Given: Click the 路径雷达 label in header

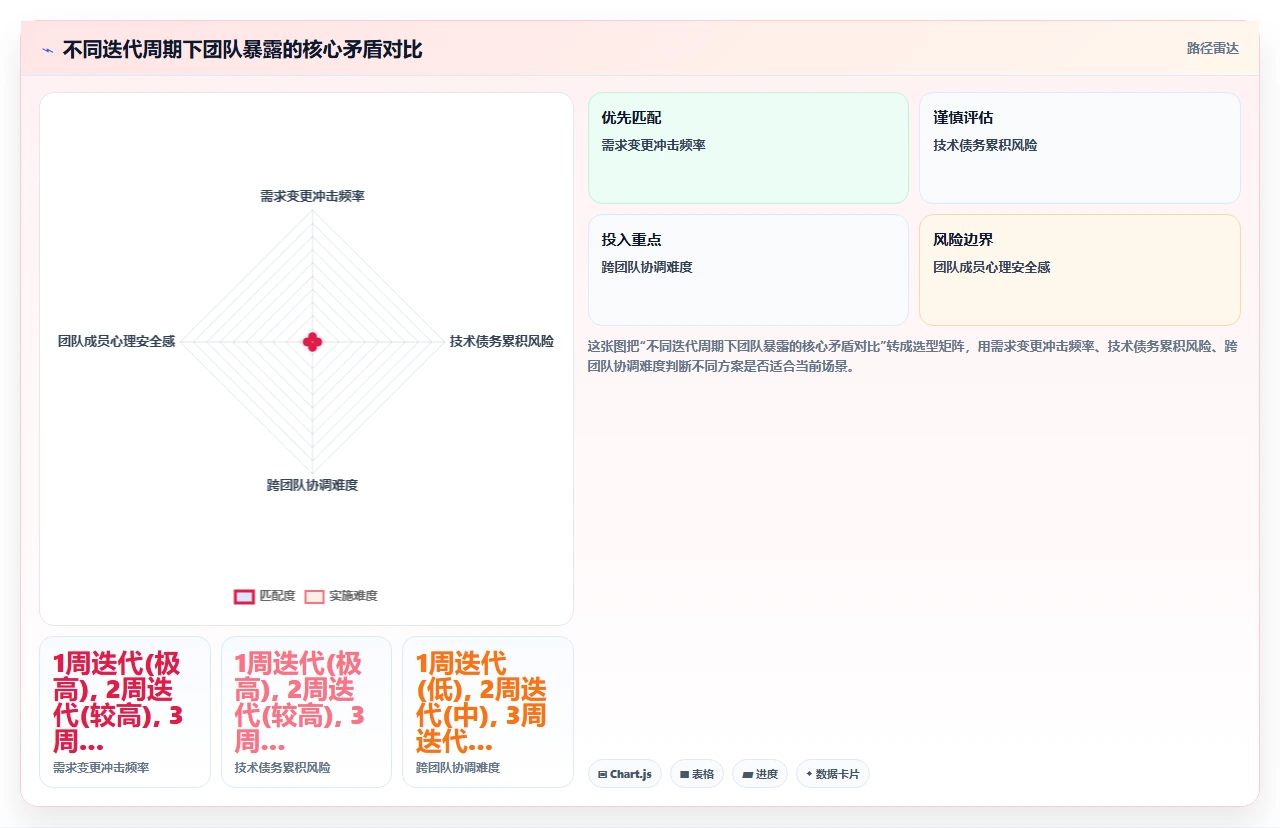Looking at the screenshot, I should [x=1212, y=48].
